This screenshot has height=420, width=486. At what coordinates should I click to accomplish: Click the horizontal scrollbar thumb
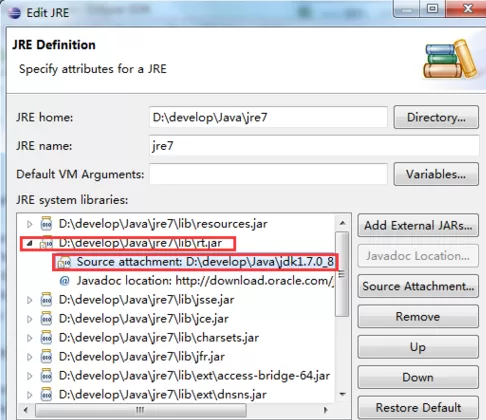pos(141,410)
